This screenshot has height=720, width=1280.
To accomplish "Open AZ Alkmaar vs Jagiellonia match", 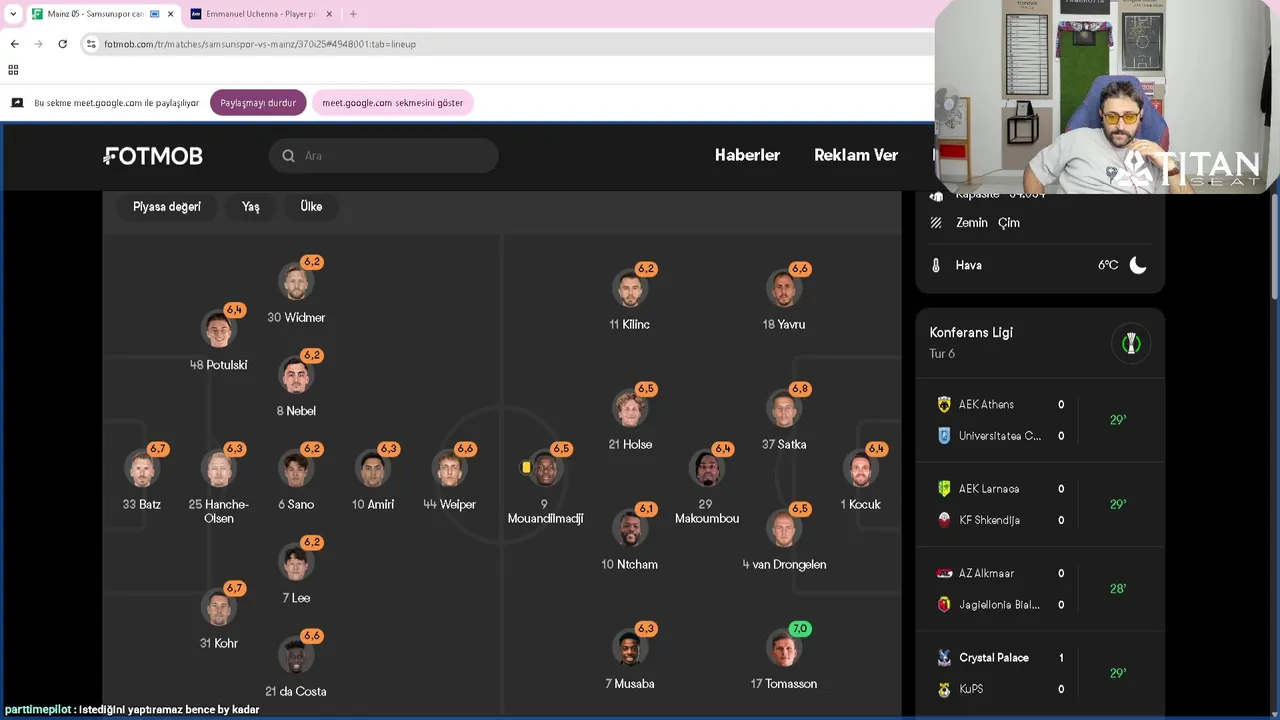I will (1040, 589).
